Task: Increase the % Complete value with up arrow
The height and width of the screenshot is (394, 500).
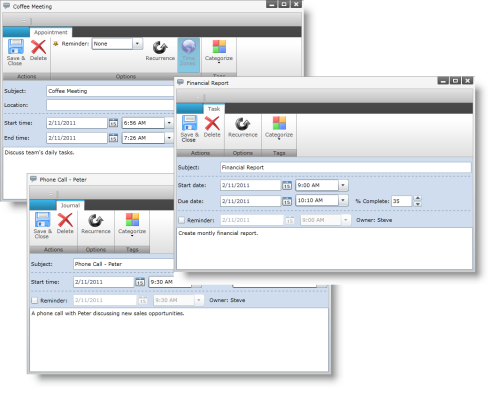Action: [x=417, y=198]
